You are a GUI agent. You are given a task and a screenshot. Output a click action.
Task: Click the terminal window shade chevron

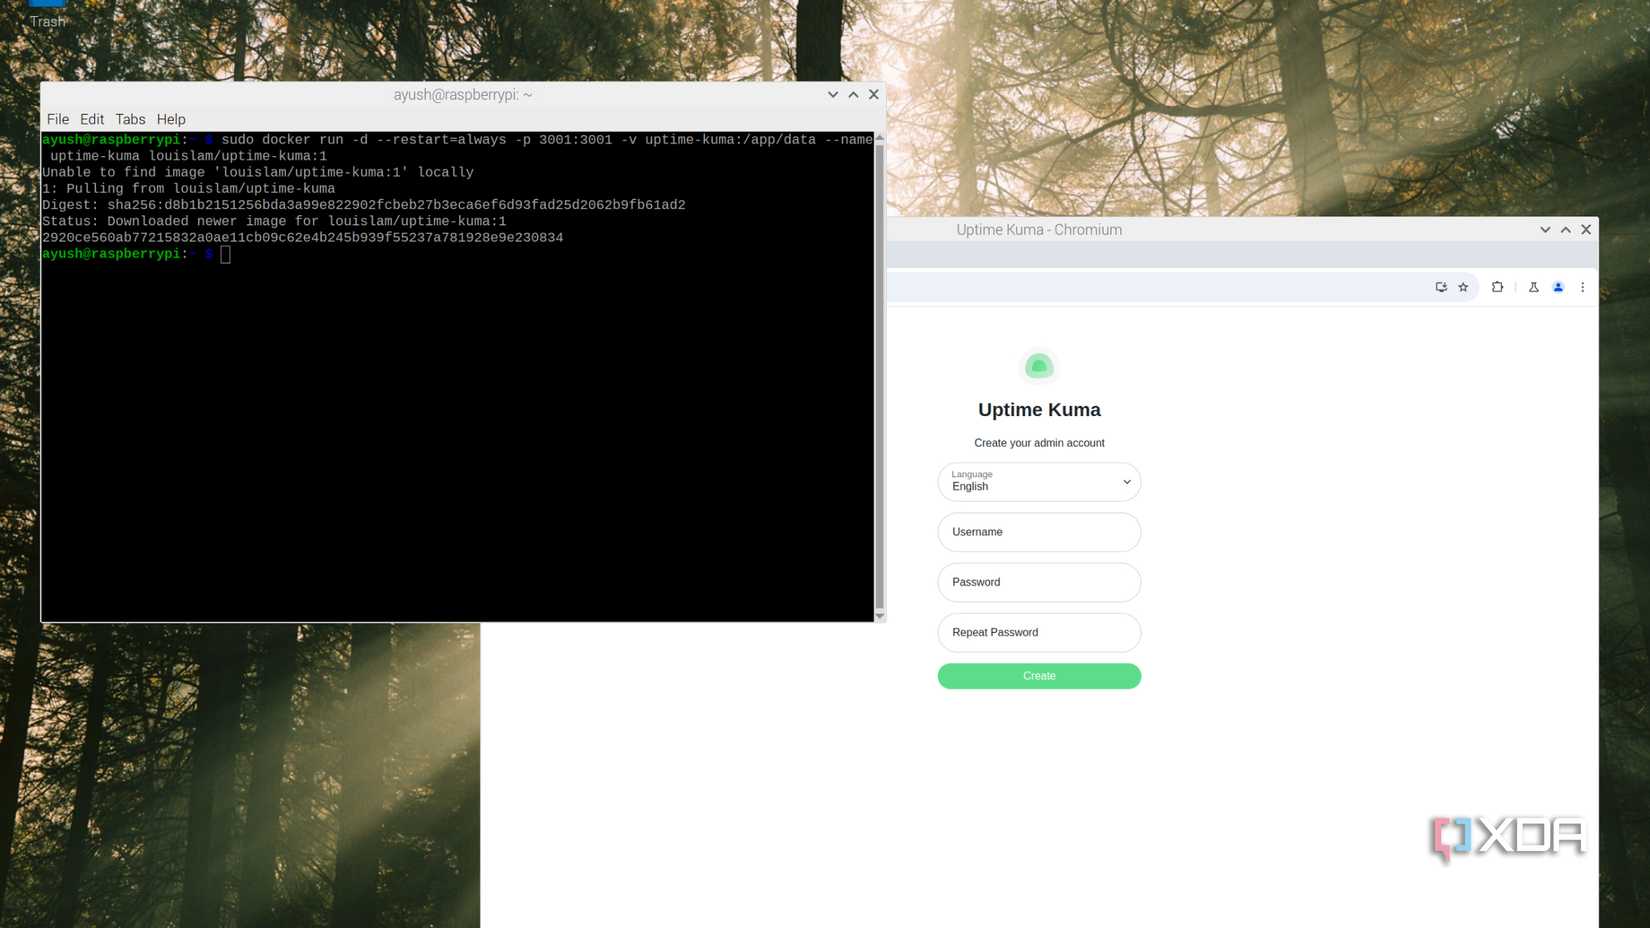click(832, 94)
